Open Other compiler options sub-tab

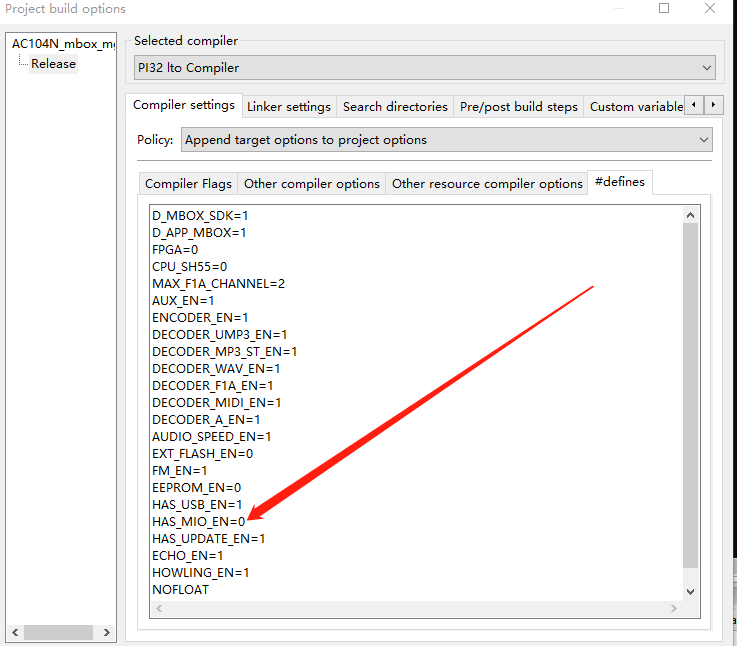pyautogui.click(x=312, y=184)
